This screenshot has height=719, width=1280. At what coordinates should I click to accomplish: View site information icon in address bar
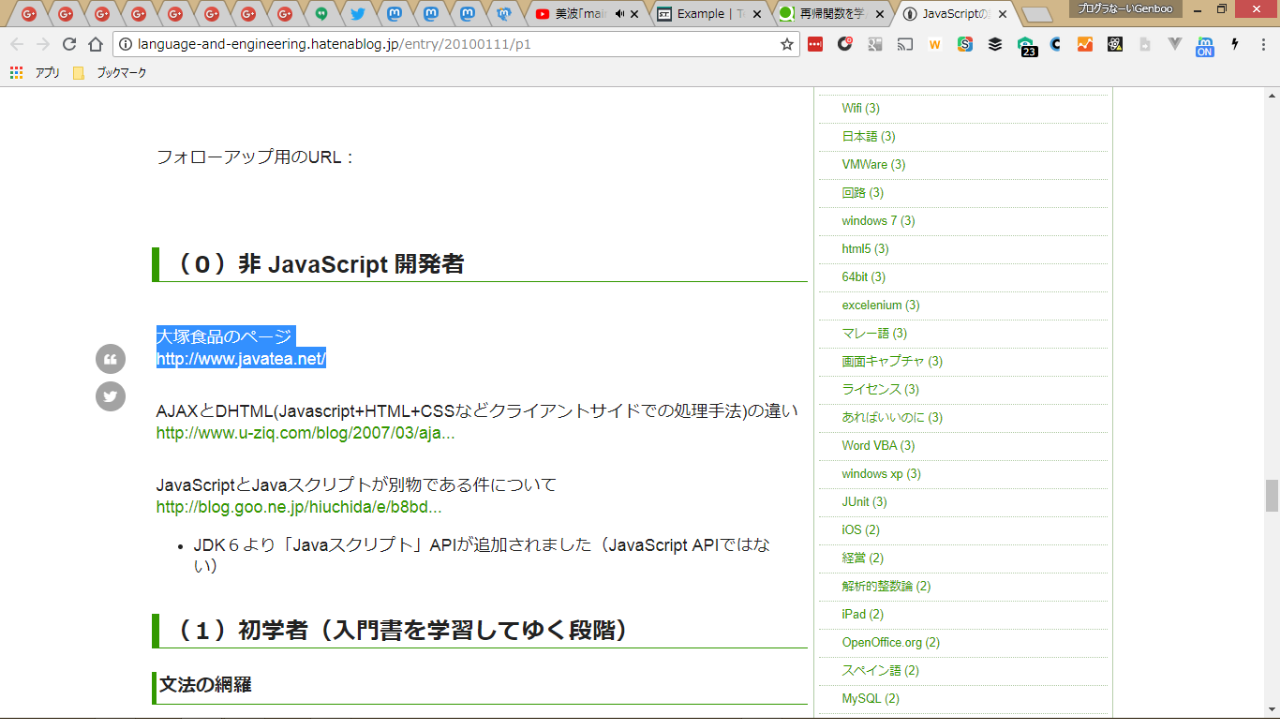[x=125, y=44]
